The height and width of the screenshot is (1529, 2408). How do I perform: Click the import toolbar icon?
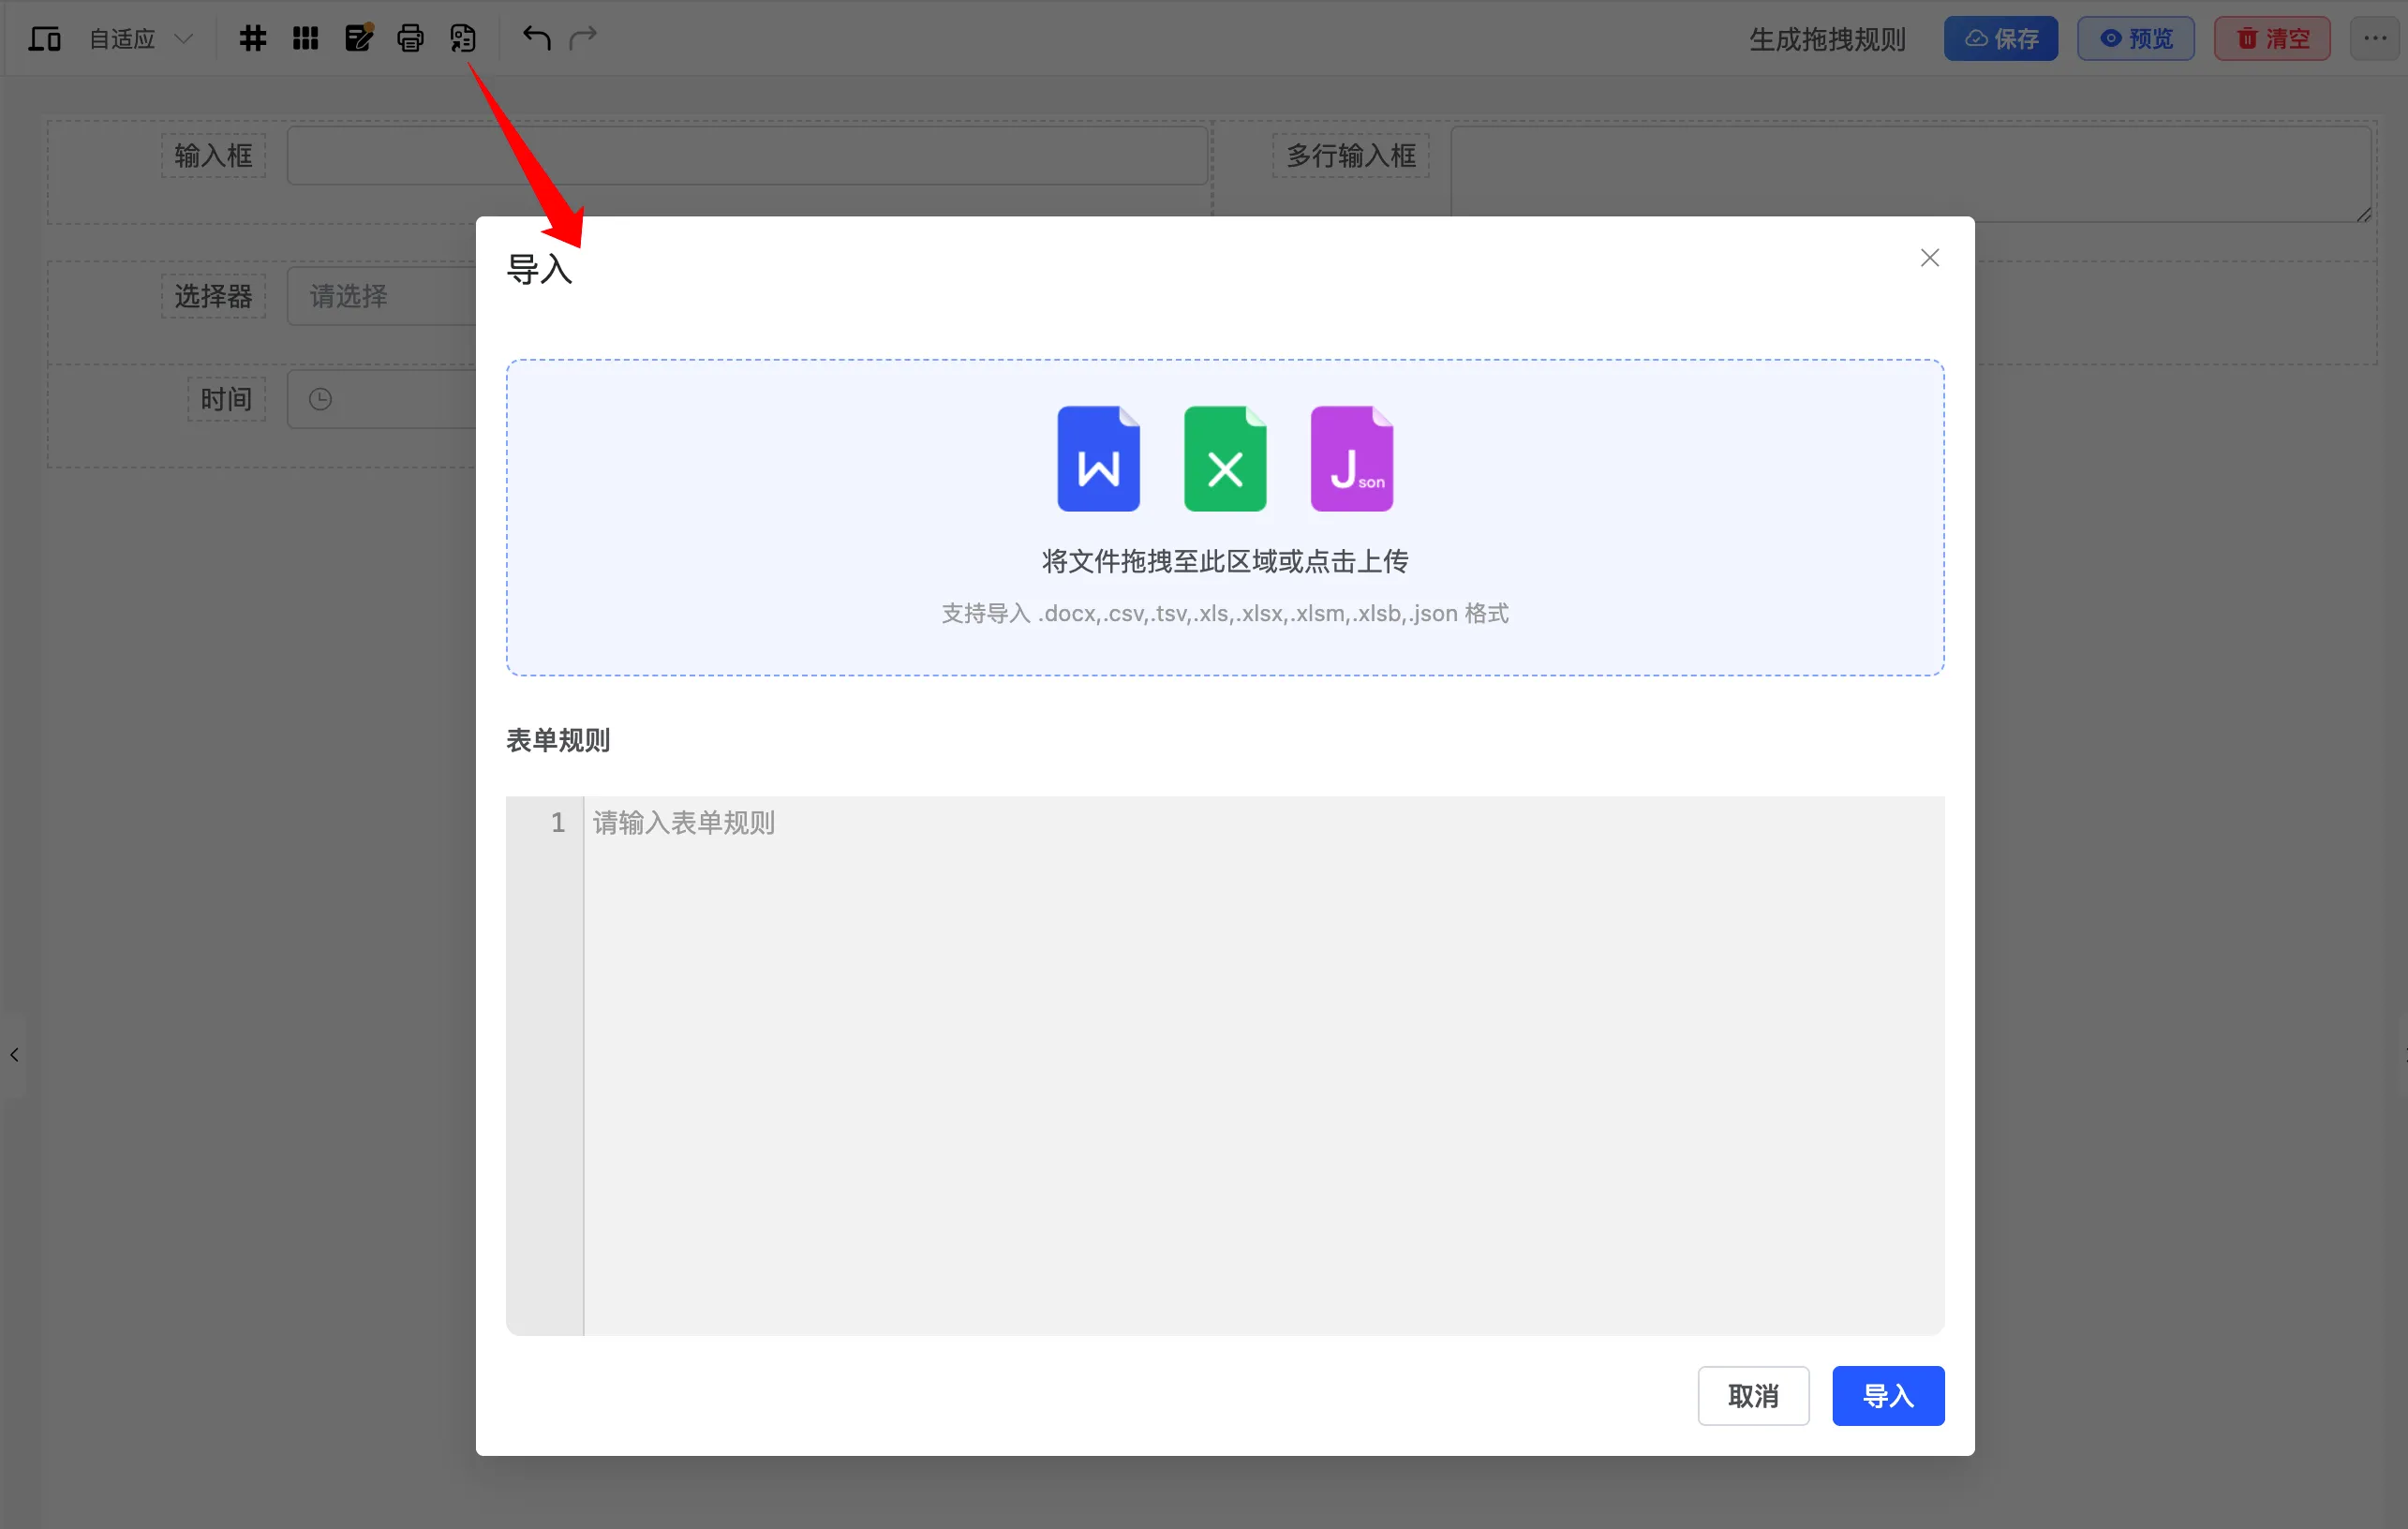click(462, 39)
